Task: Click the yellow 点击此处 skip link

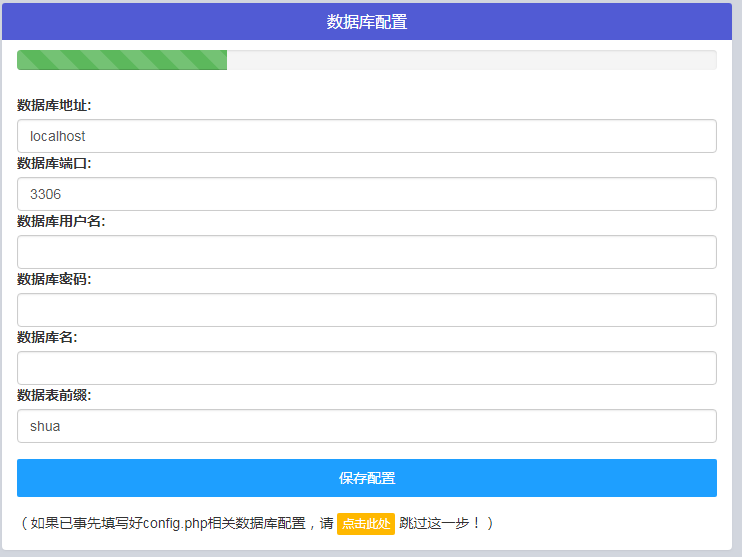Action: pos(366,524)
